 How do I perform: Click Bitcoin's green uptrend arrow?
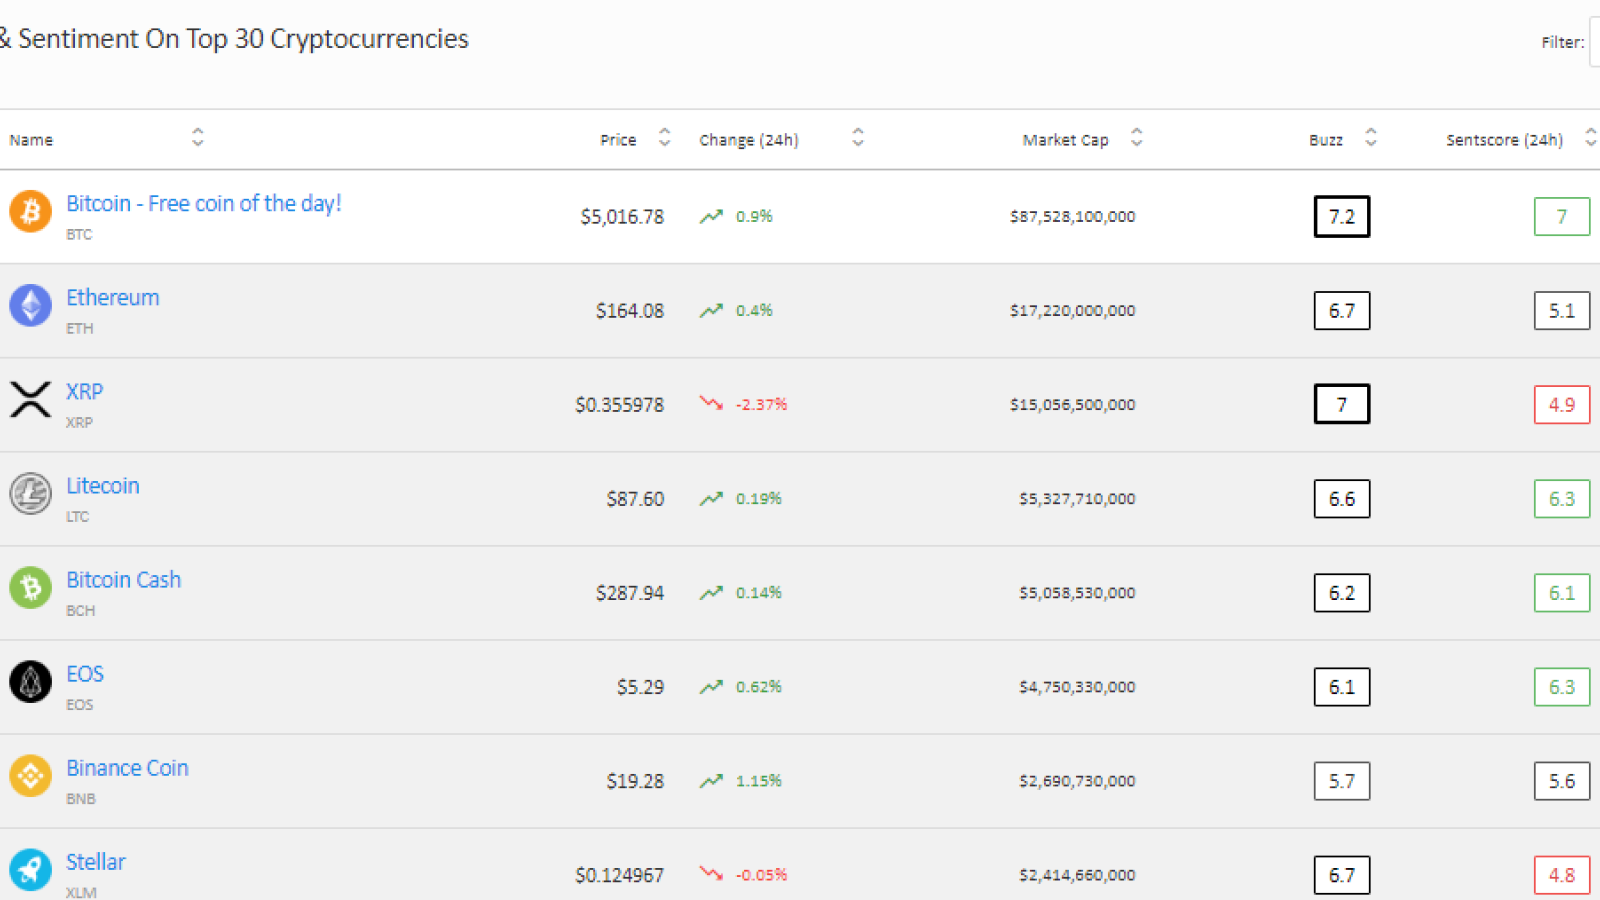711,216
